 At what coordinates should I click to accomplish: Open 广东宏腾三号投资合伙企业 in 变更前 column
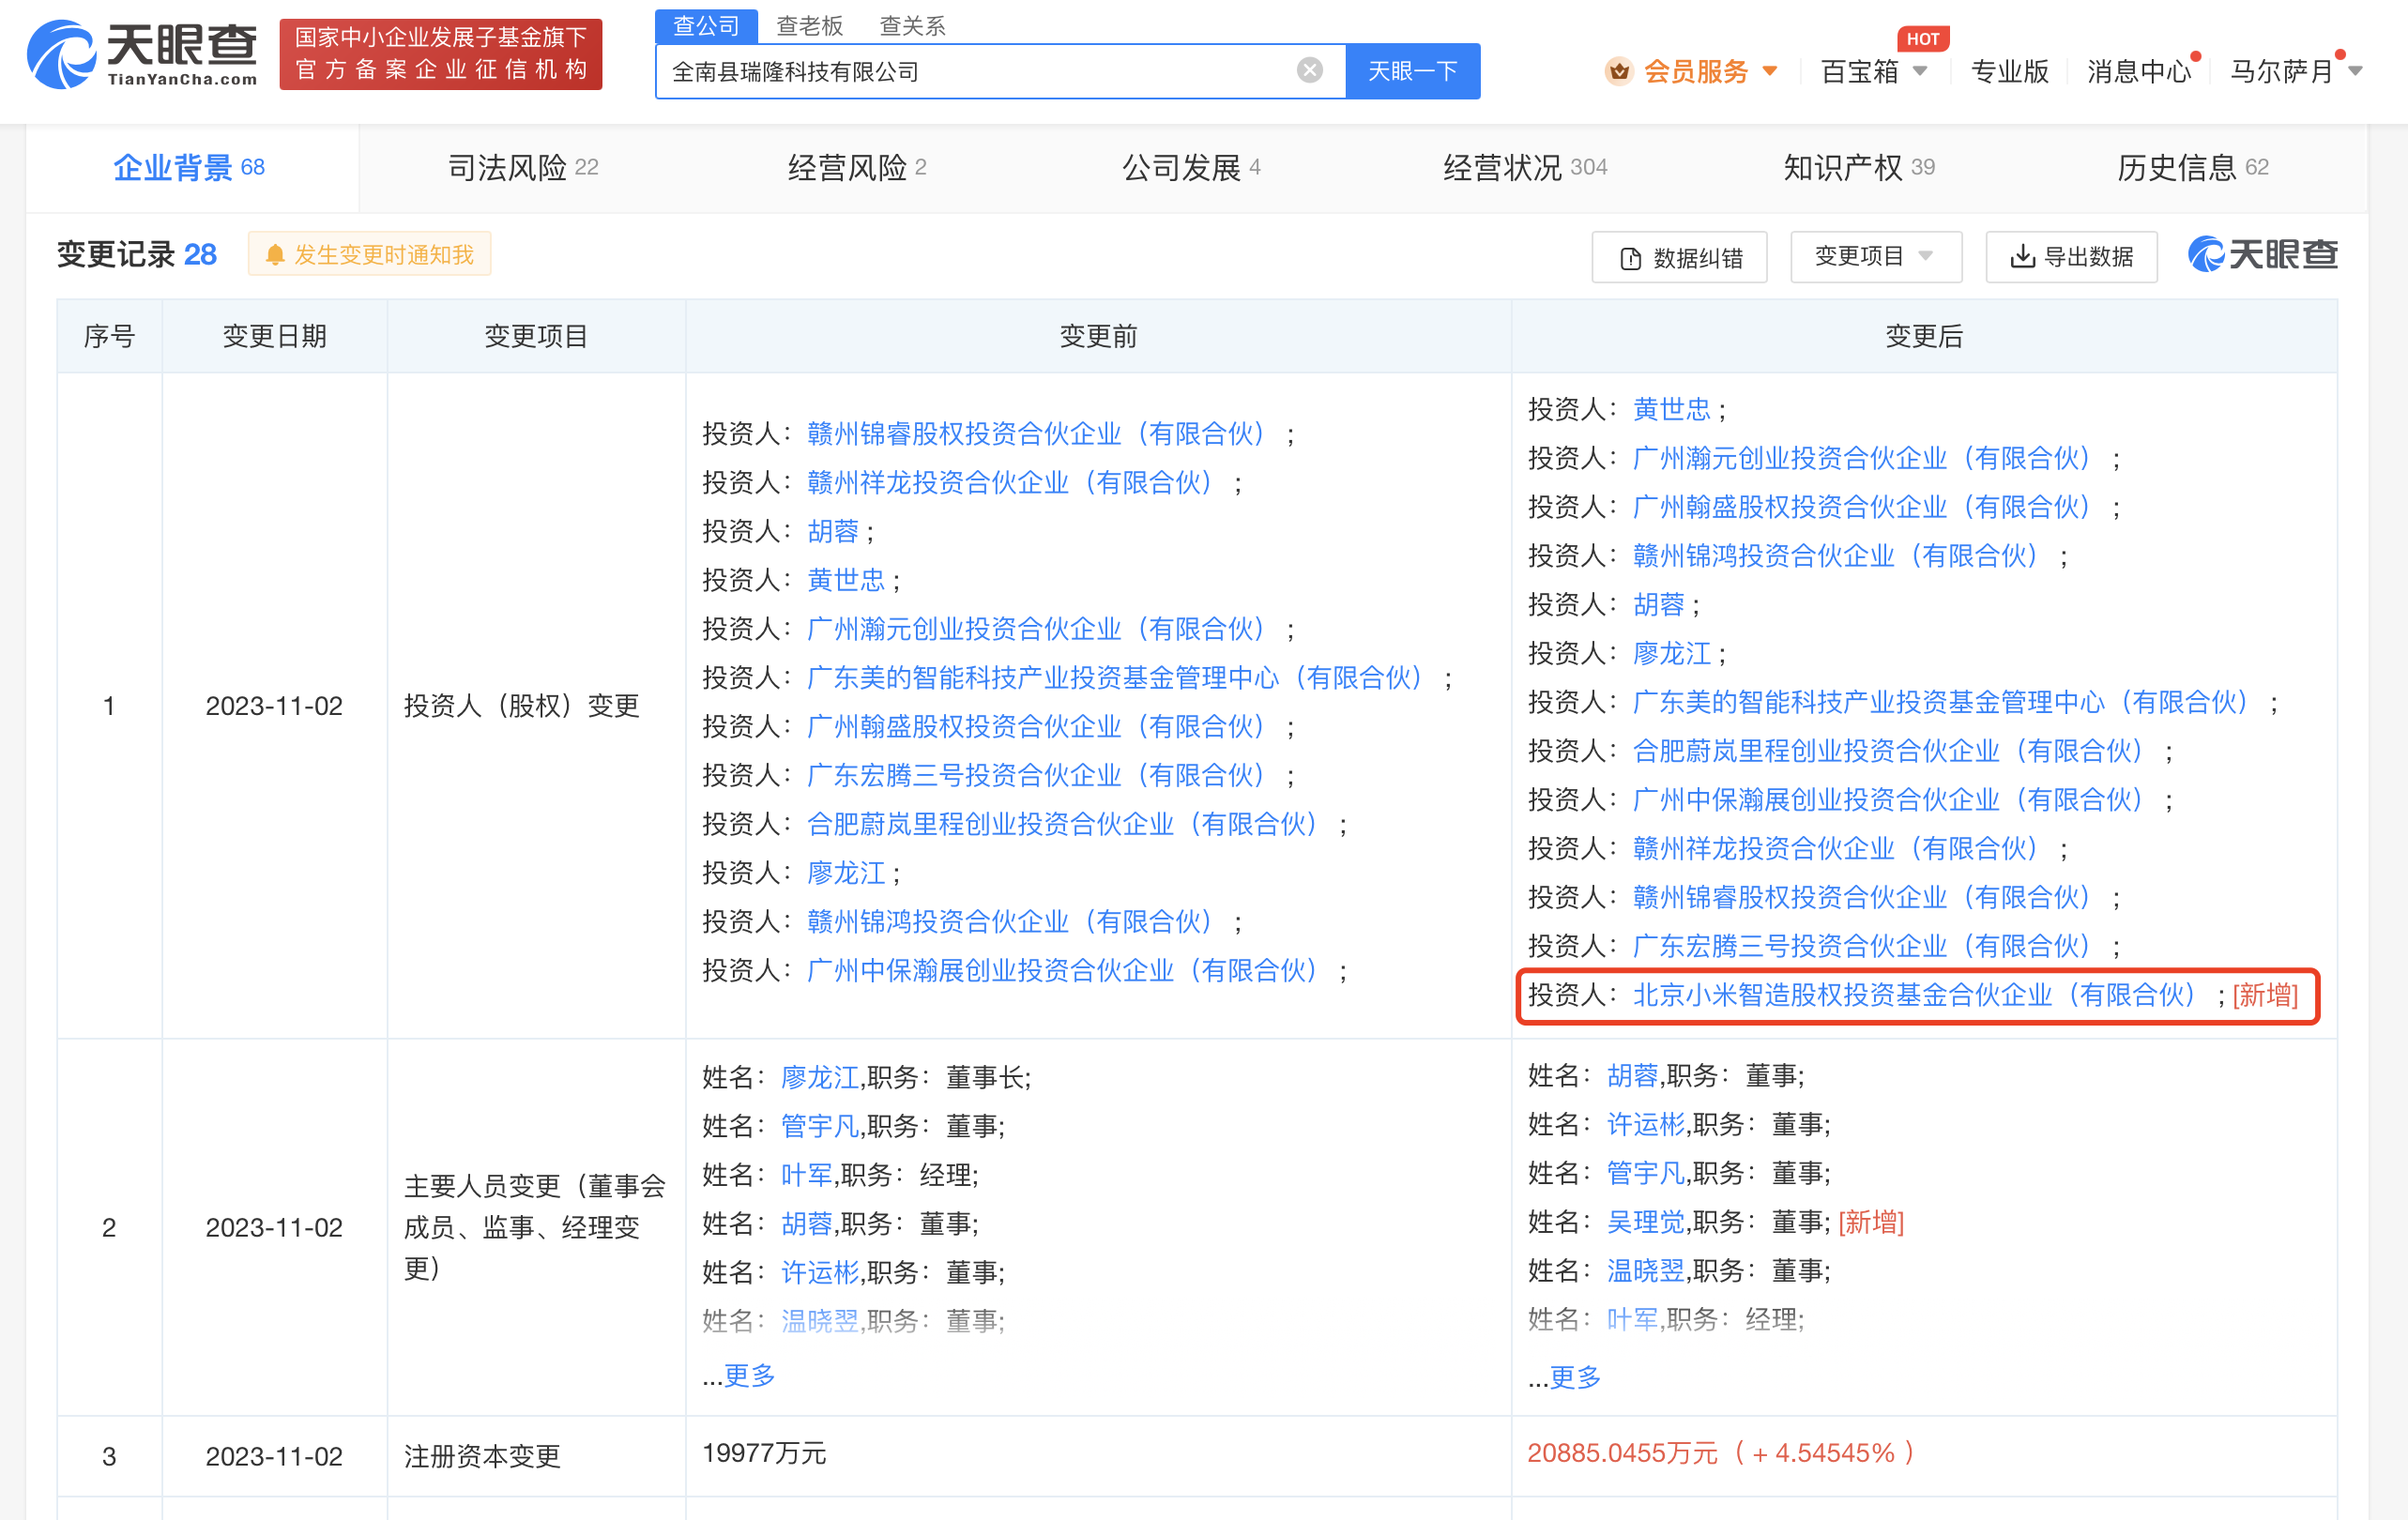coord(1037,775)
